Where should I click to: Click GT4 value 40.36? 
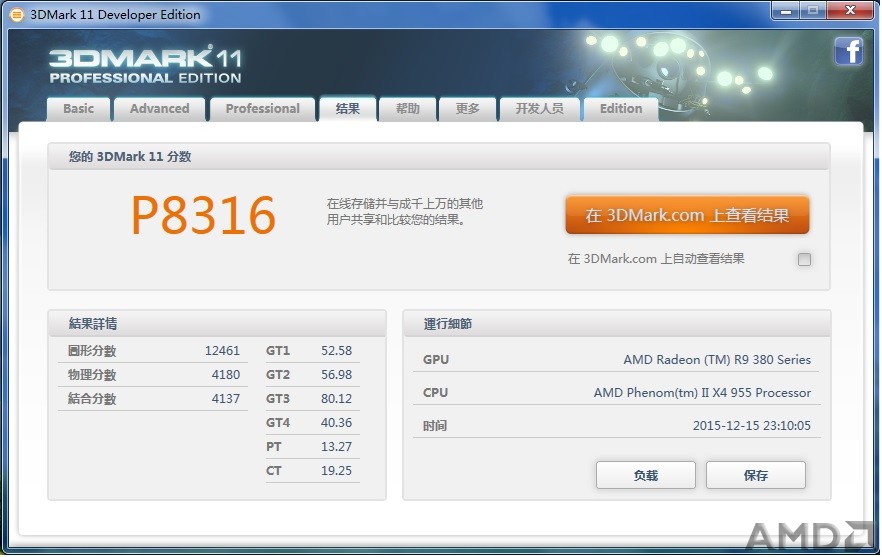336,423
